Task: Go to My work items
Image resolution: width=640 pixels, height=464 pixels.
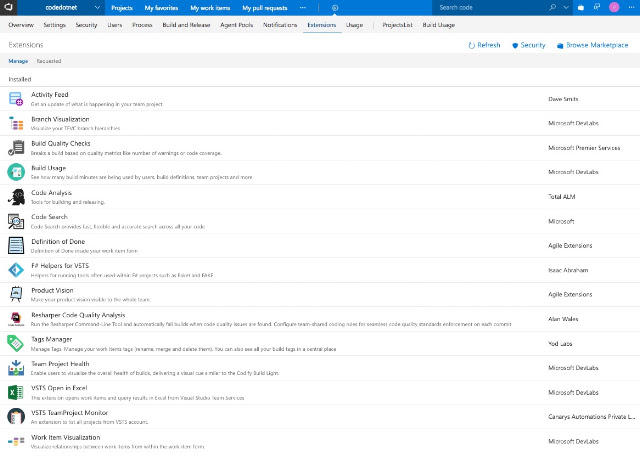Action: pos(210,8)
